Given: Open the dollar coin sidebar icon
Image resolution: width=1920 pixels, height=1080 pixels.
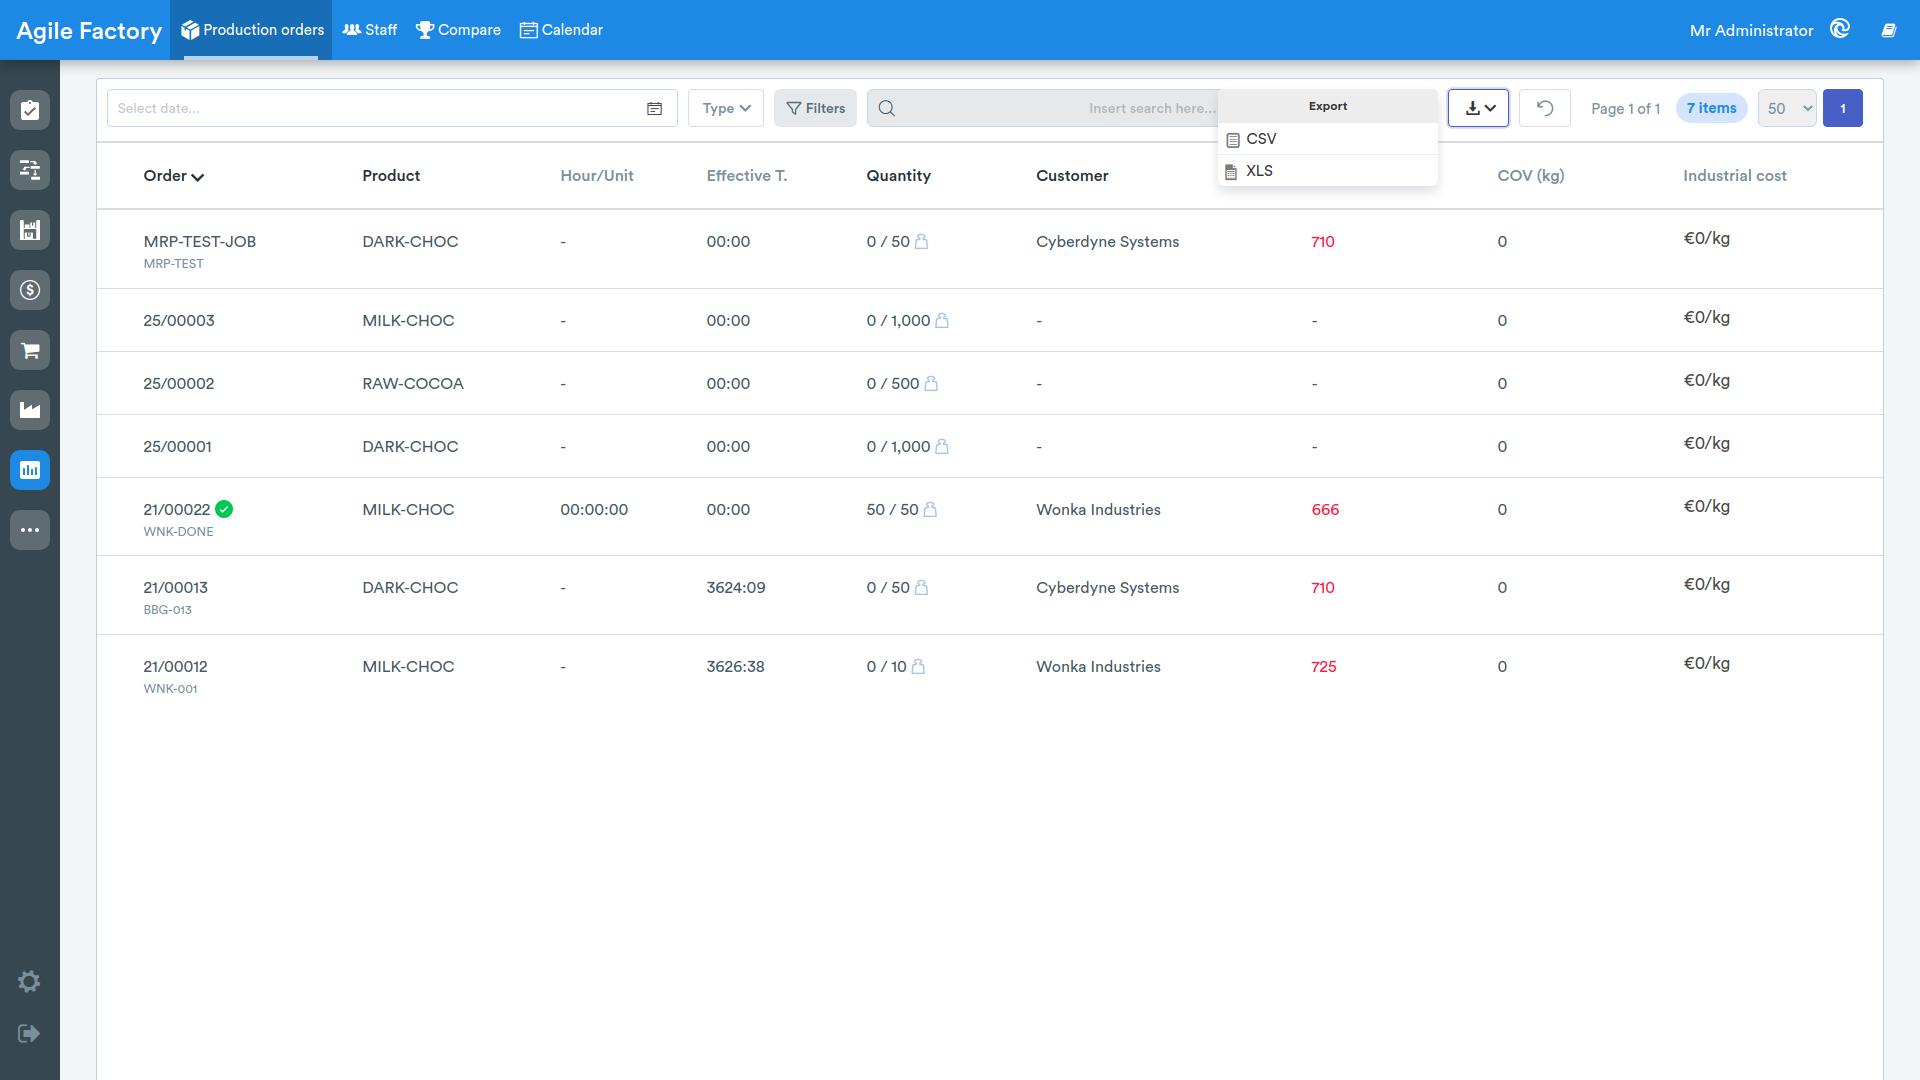Looking at the screenshot, I should point(30,290).
